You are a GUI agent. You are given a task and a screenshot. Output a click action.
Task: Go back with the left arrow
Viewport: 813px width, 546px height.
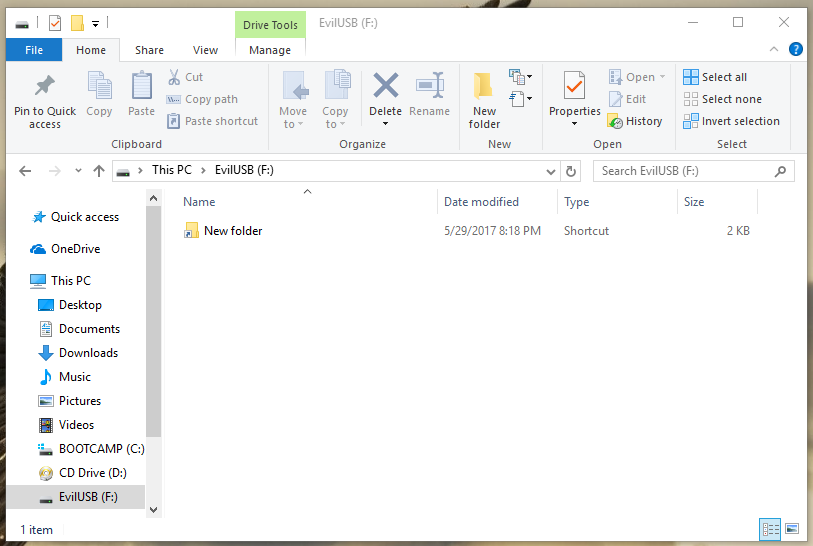pyautogui.click(x=25, y=171)
